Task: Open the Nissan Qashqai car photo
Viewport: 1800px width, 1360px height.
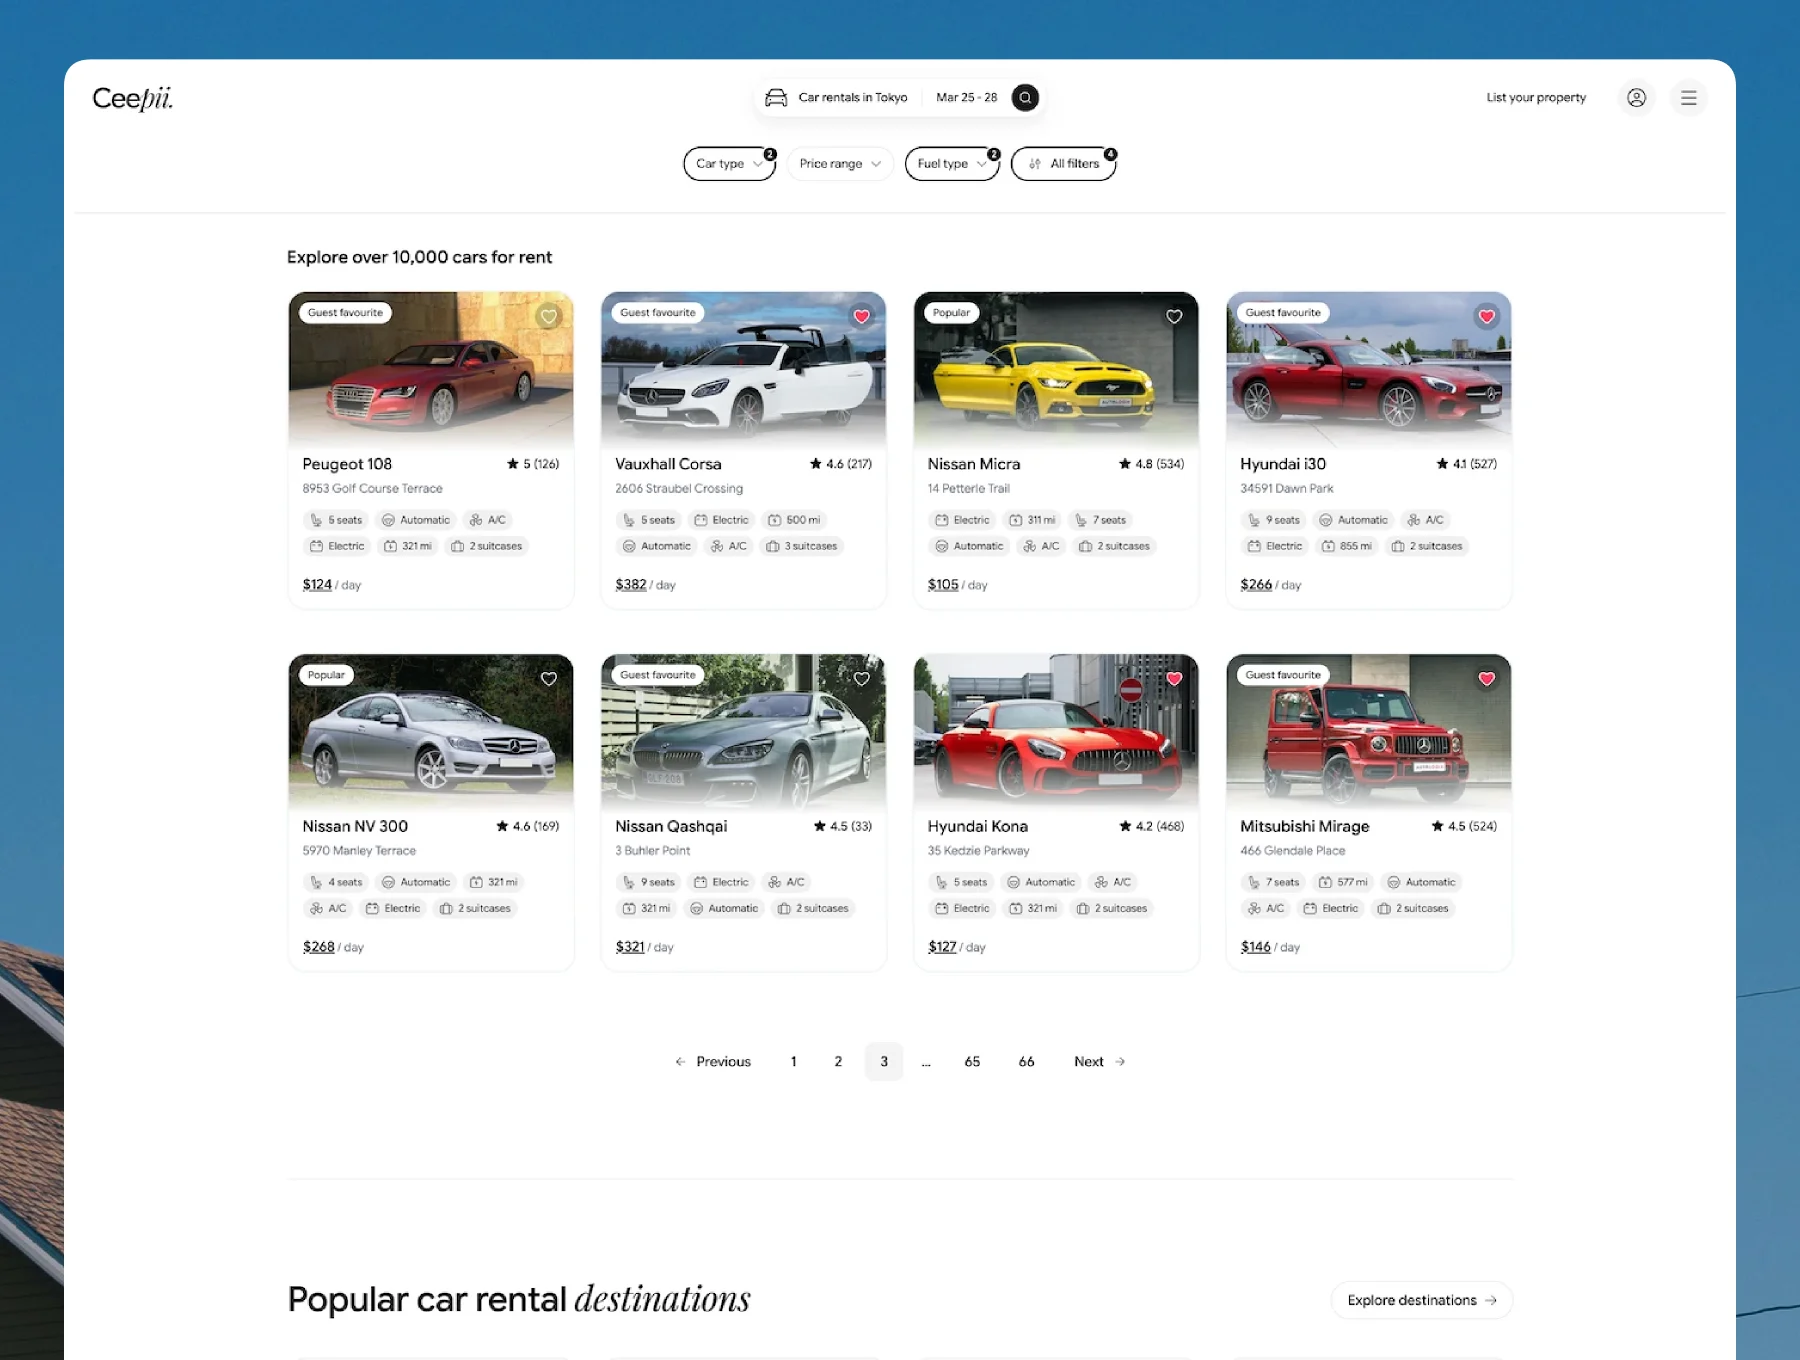Action: [x=744, y=730]
